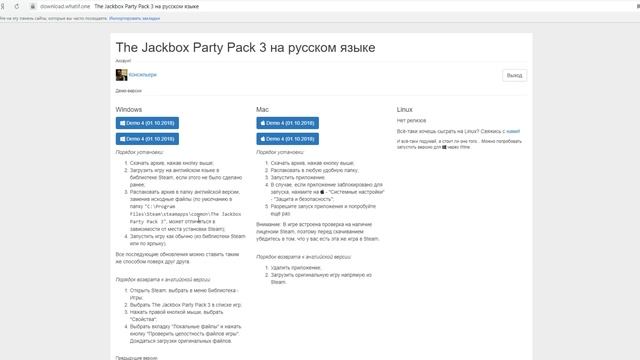The image size is (640, 360).
Task: Click the small Windows logo in Linux note
Action: [x=444, y=147]
